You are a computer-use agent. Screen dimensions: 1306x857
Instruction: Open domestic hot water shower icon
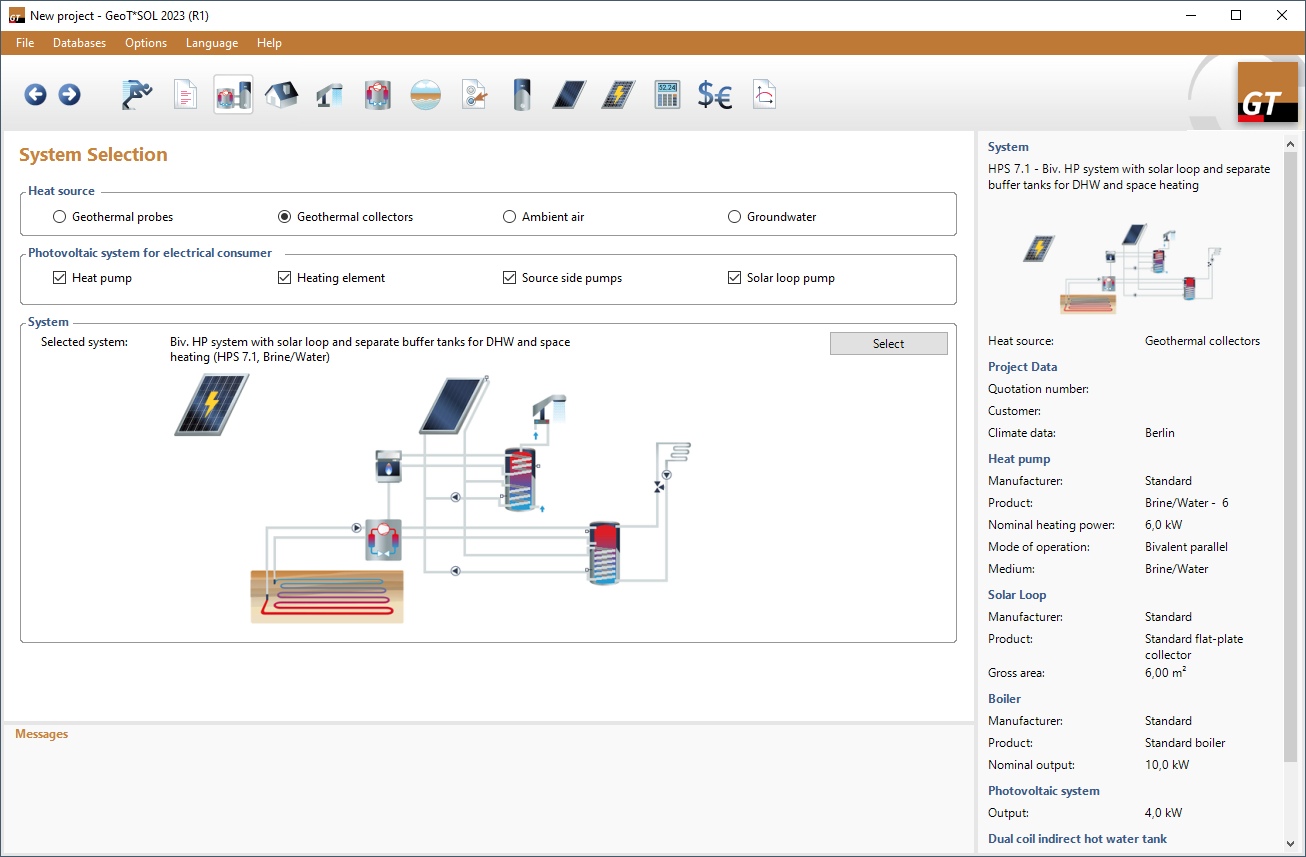[329, 94]
